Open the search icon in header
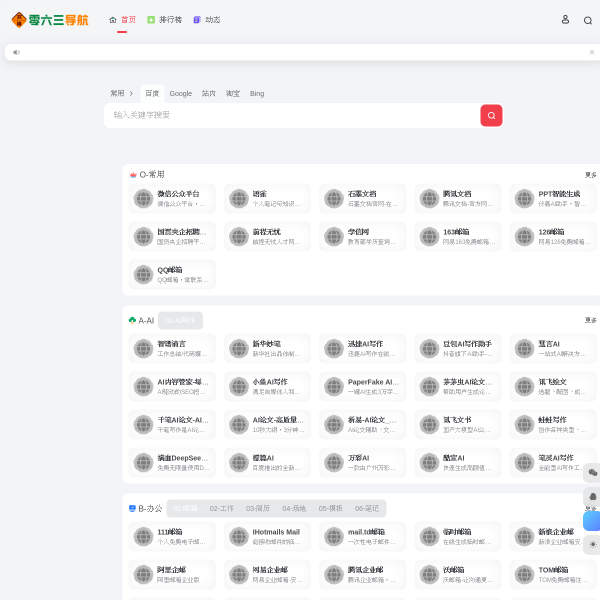The image size is (600, 600). tap(588, 20)
